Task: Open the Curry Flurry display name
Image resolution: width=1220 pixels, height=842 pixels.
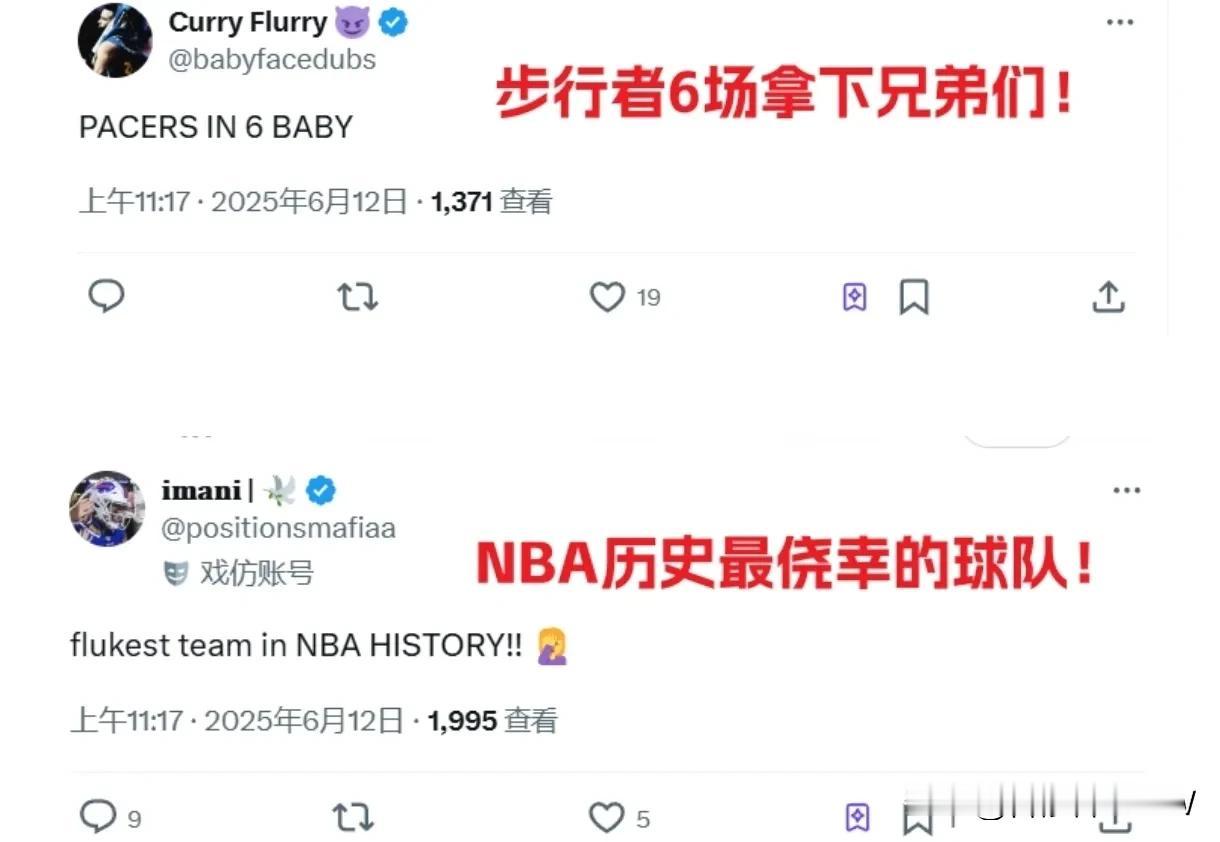Action: [248, 22]
